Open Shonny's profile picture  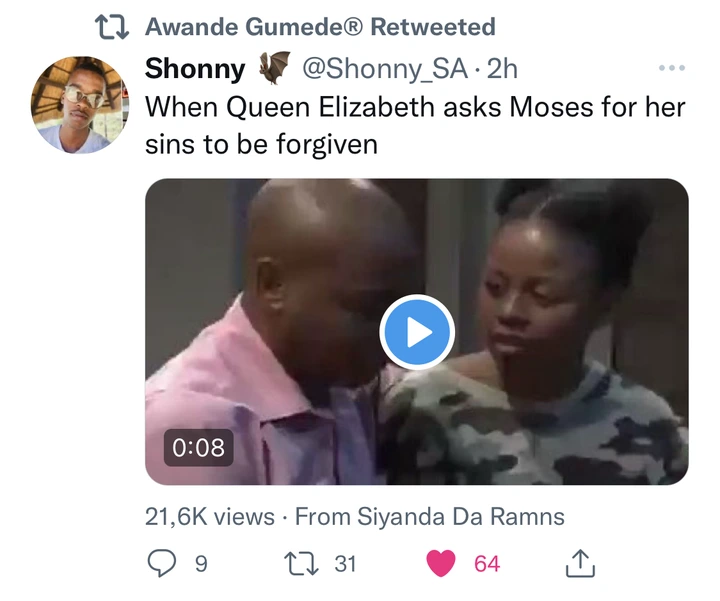click(80, 105)
